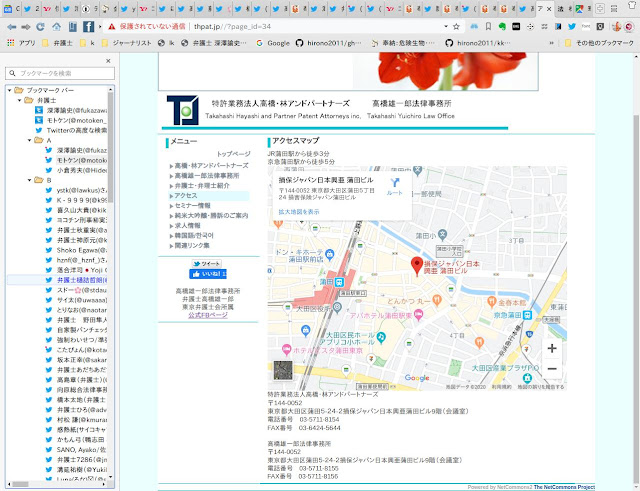The width and height of the screenshot is (640, 491).
Task: Click the Twitter bird extension icon in the toolbar
Action: (x=572, y=27)
